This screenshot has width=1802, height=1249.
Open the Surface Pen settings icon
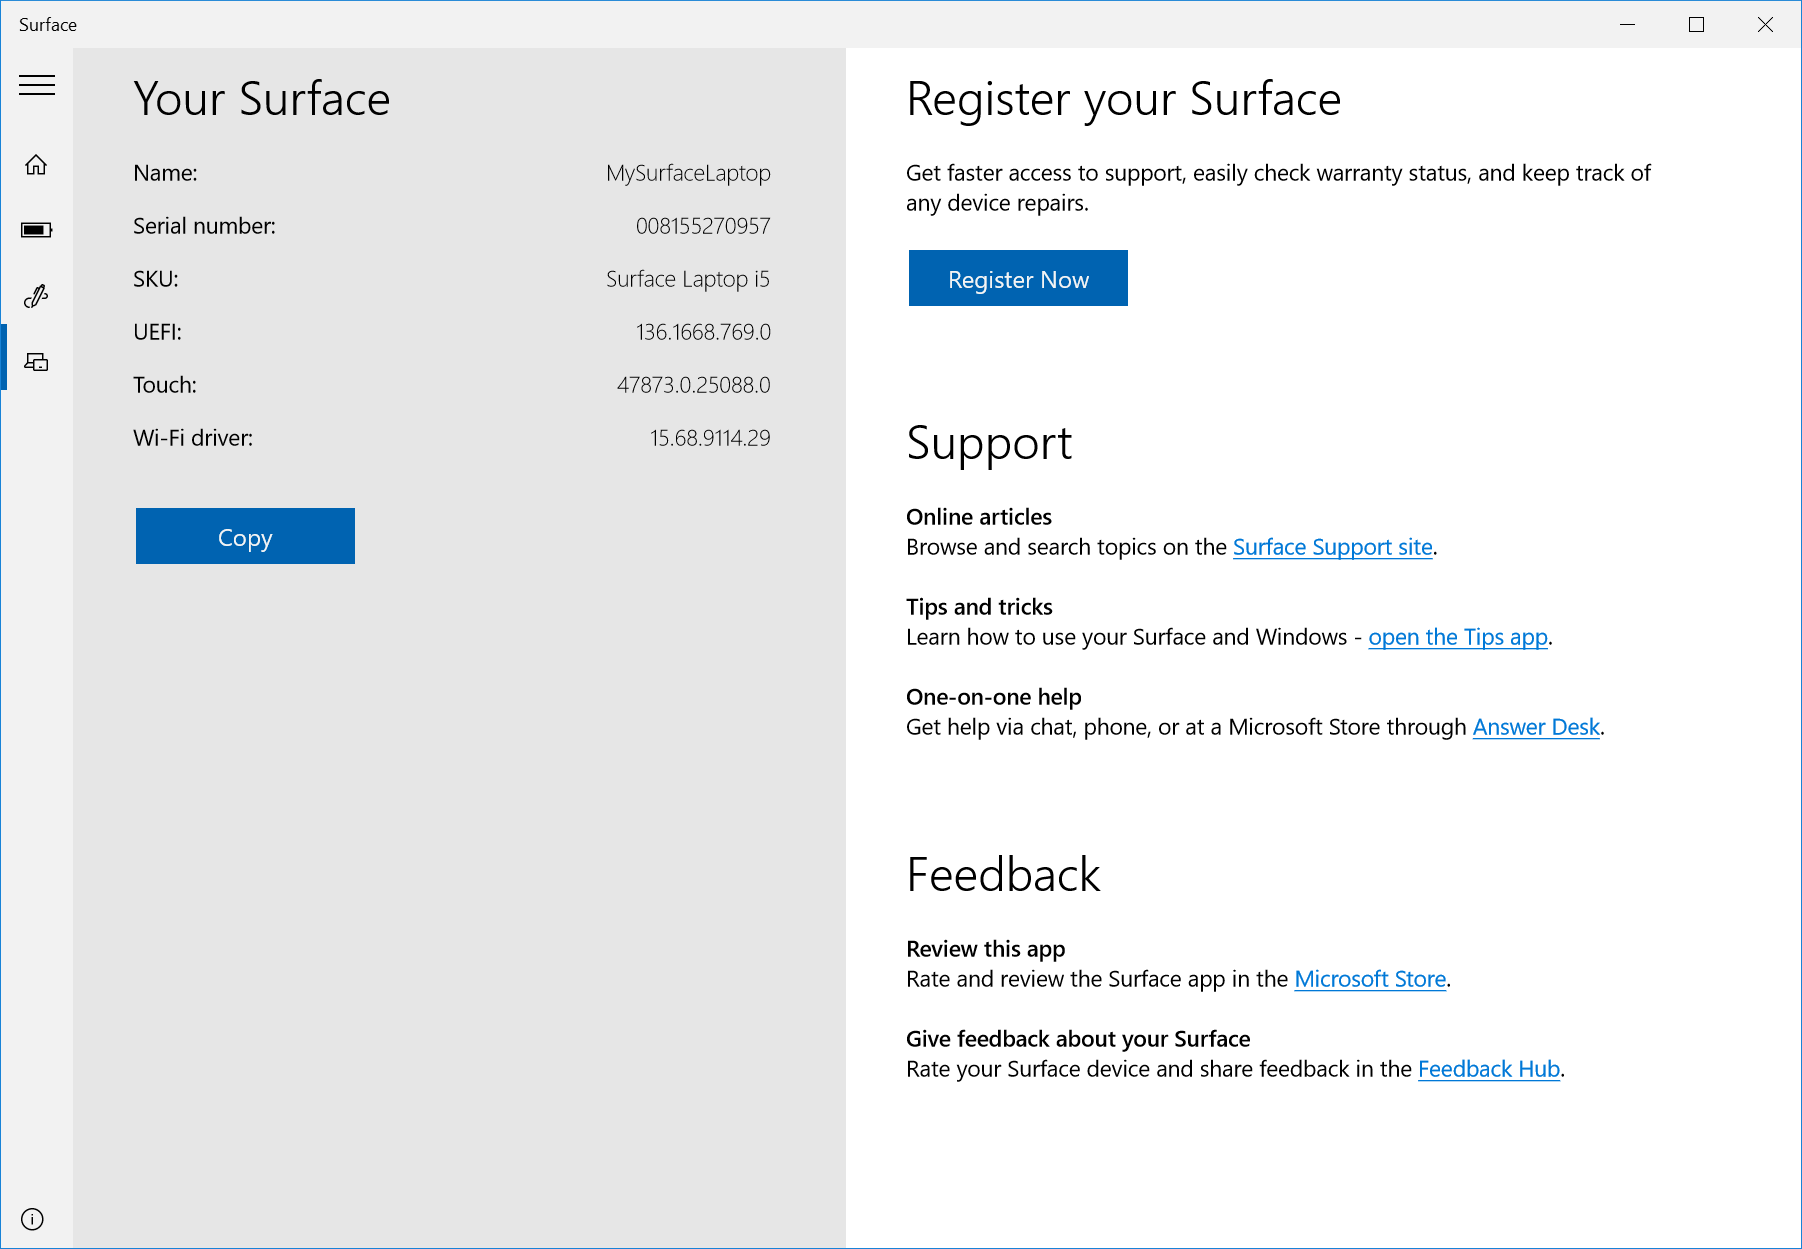click(37, 296)
